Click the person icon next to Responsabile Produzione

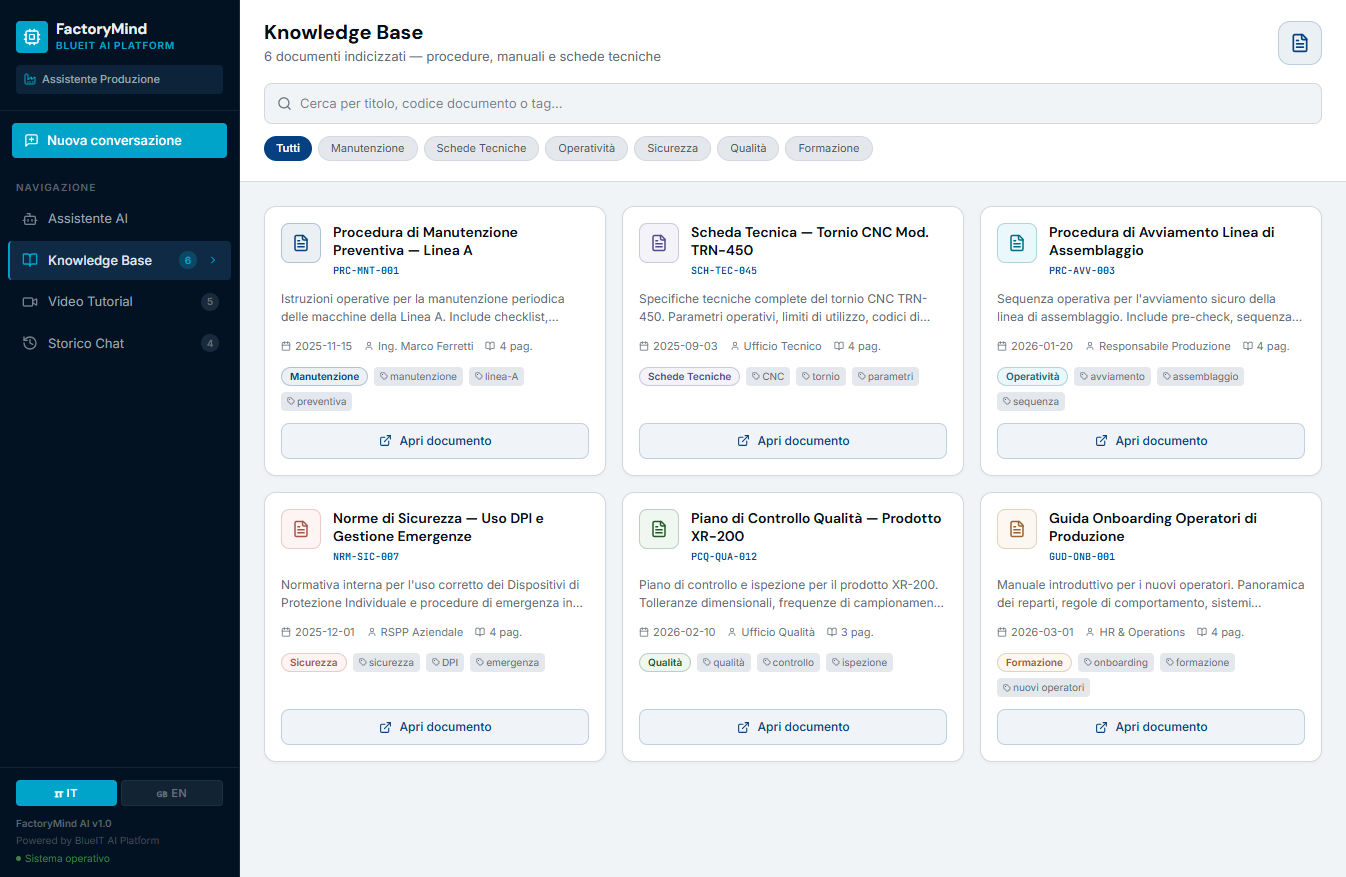click(x=1090, y=346)
